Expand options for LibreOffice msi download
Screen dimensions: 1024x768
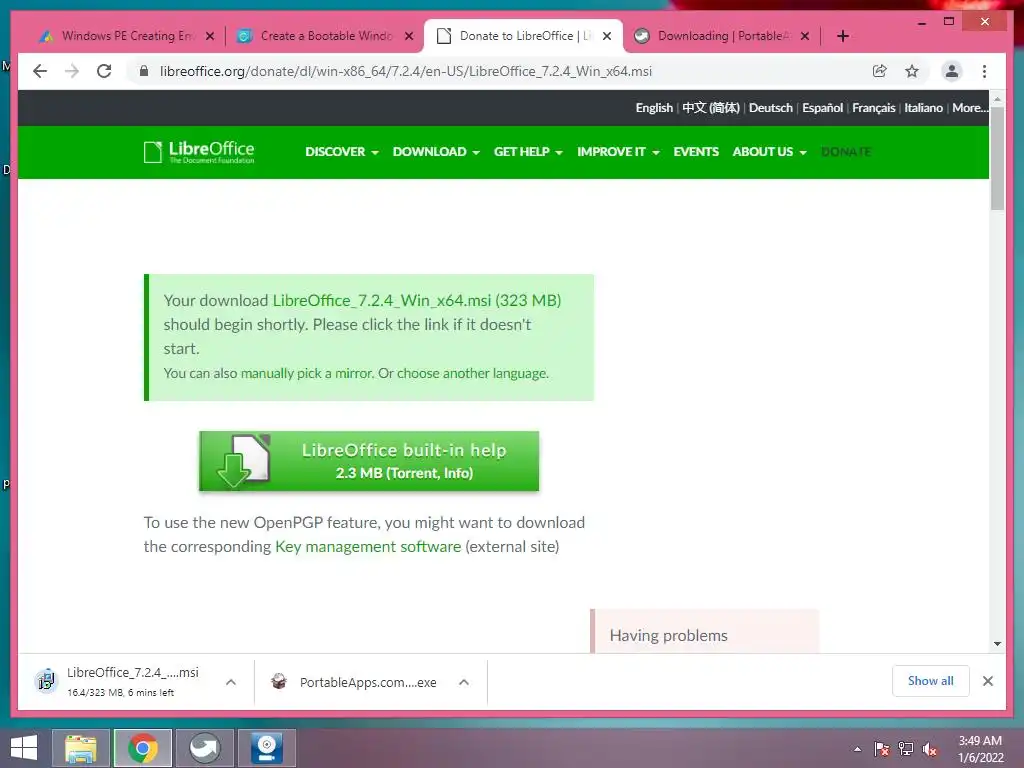[231, 682]
